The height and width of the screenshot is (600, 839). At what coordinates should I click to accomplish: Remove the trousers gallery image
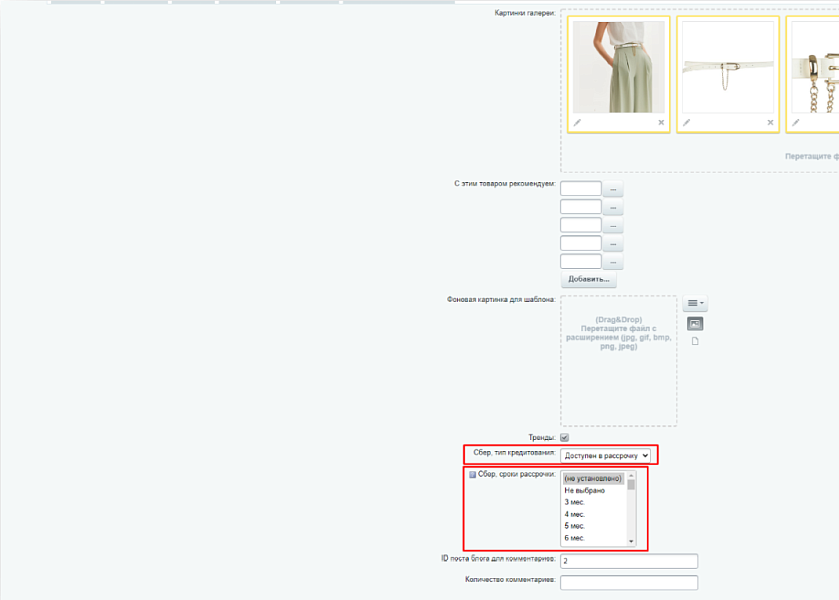pyautogui.click(x=661, y=123)
